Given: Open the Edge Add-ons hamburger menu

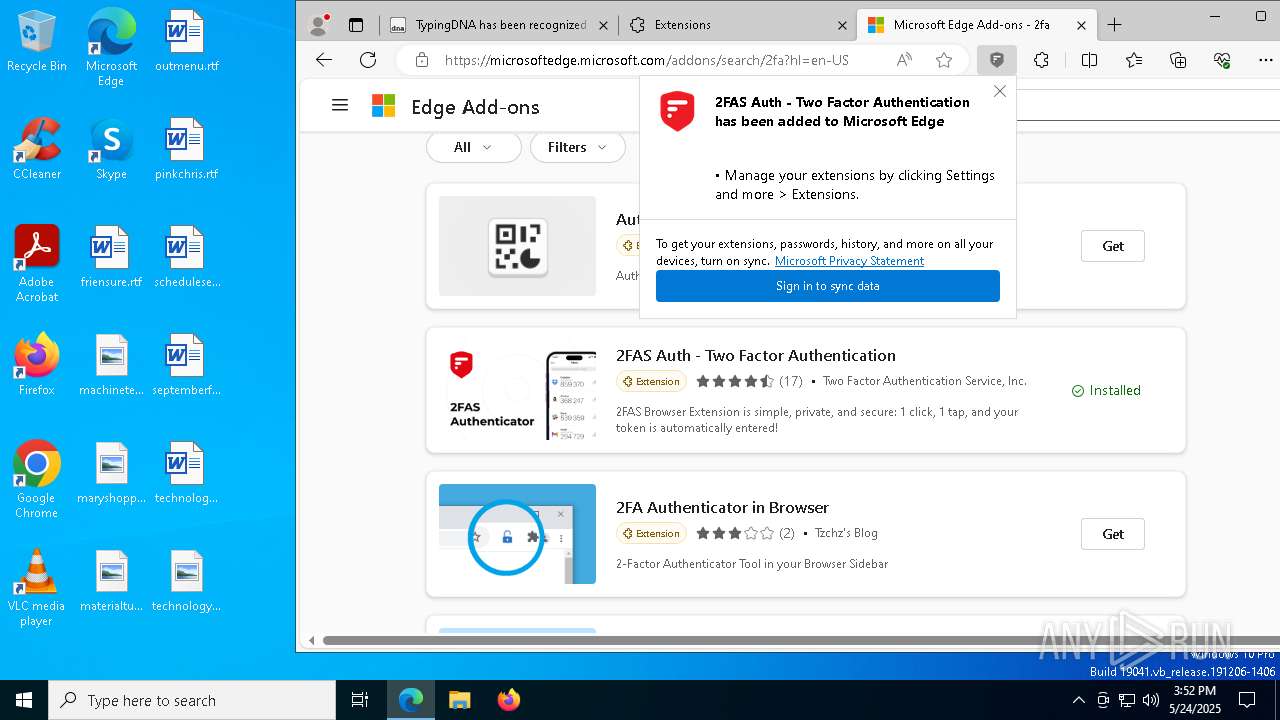Looking at the screenshot, I should (340, 105).
